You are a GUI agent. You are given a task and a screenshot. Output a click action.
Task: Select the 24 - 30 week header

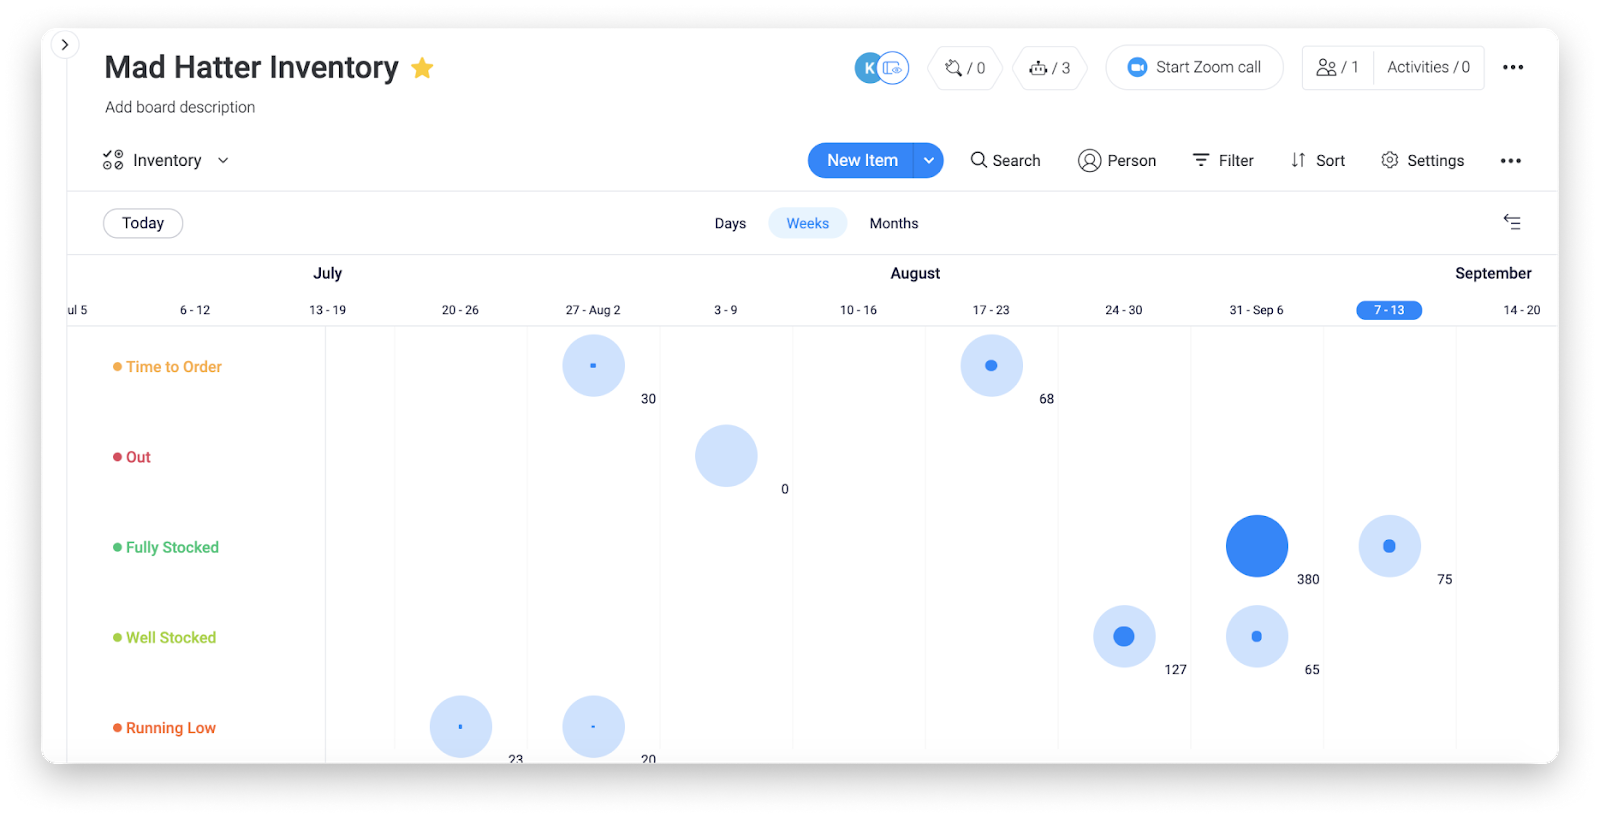pyautogui.click(x=1123, y=310)
